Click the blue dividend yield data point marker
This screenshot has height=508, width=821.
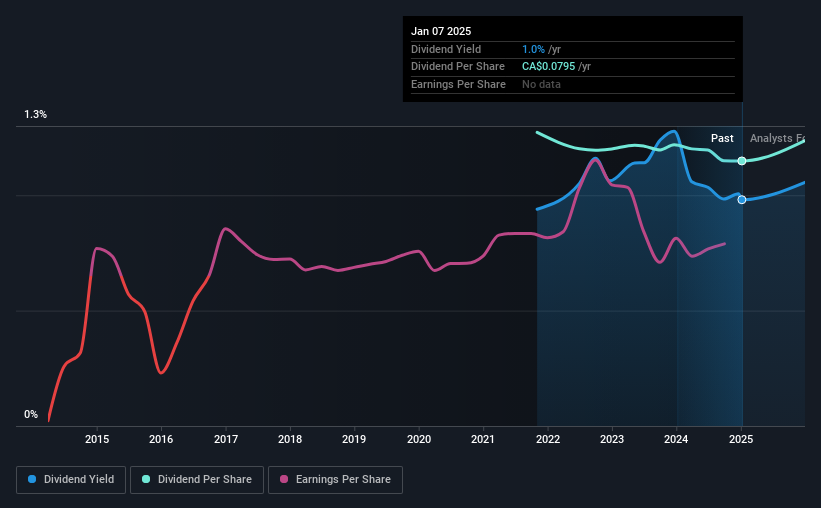pos(742,200)
